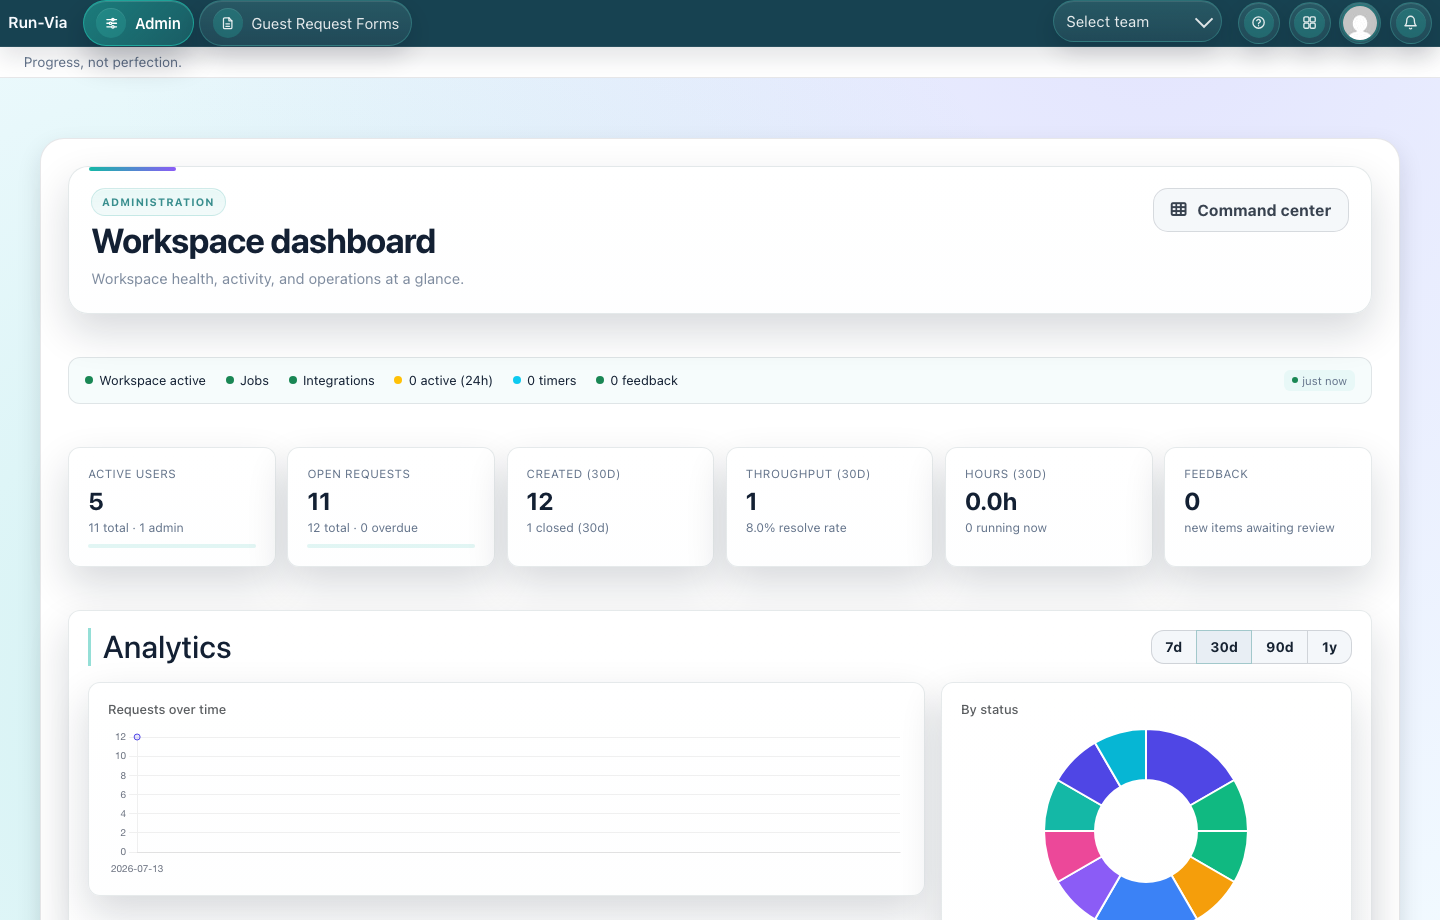Click the 8.0% resolve rate text

[x=796, y=528]
